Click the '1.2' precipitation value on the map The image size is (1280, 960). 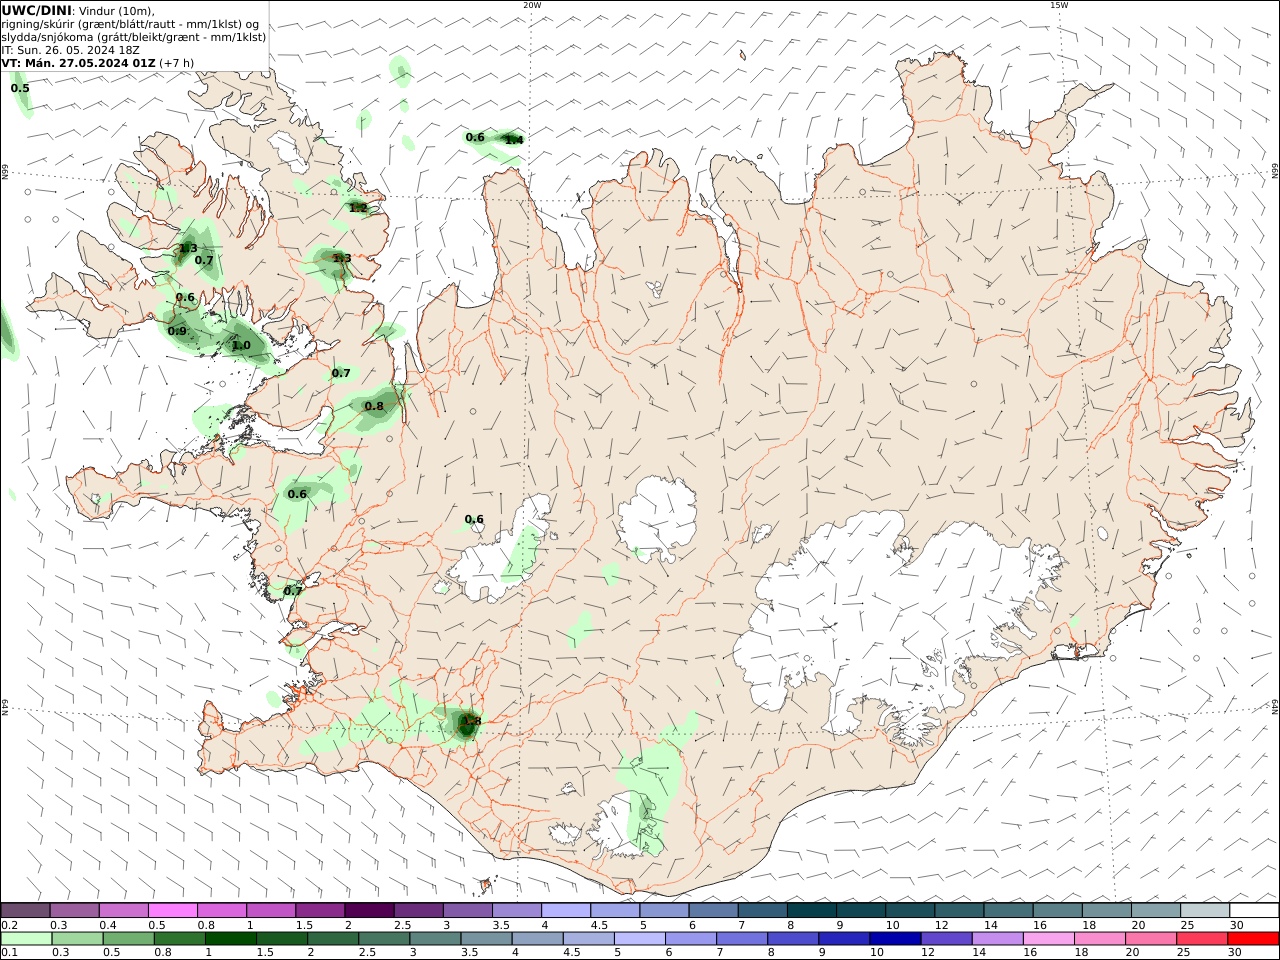pos(358,208)
